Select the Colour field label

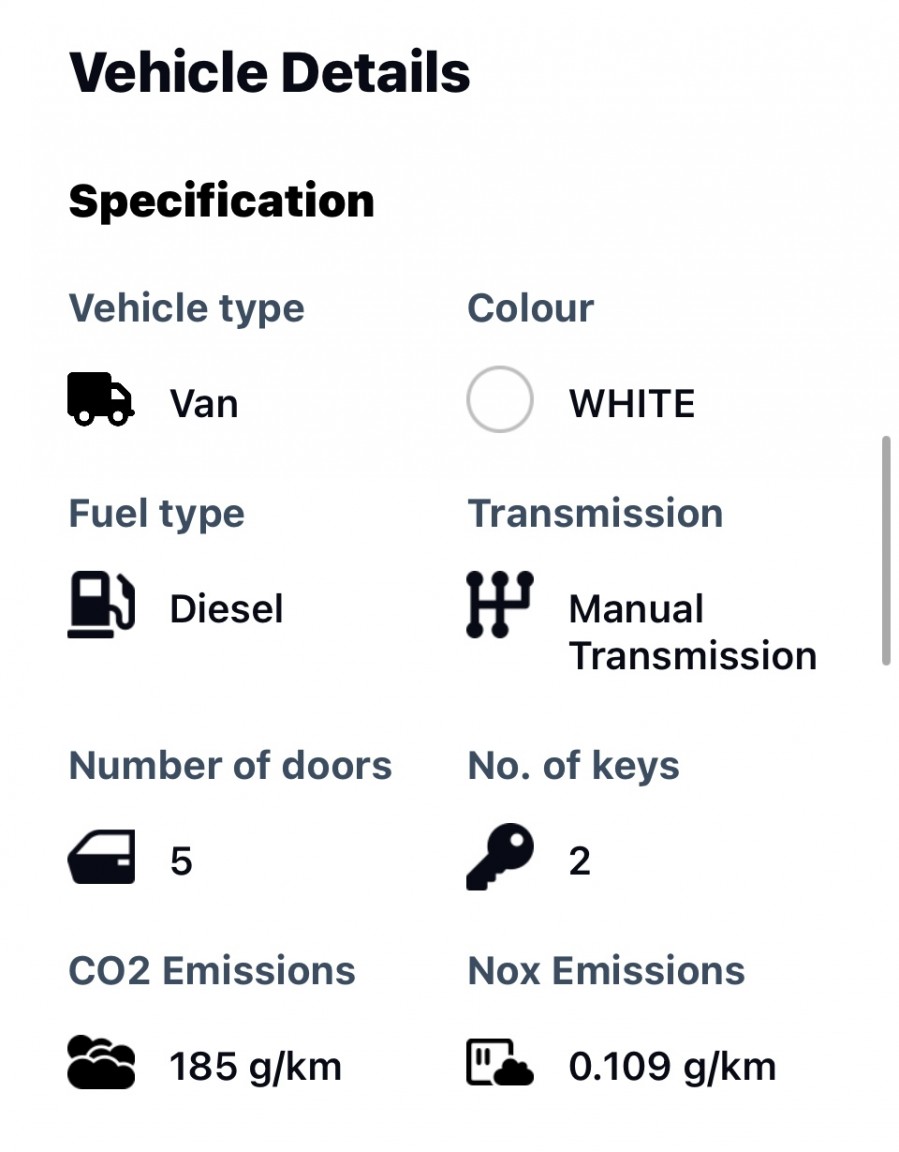point(530,308)
